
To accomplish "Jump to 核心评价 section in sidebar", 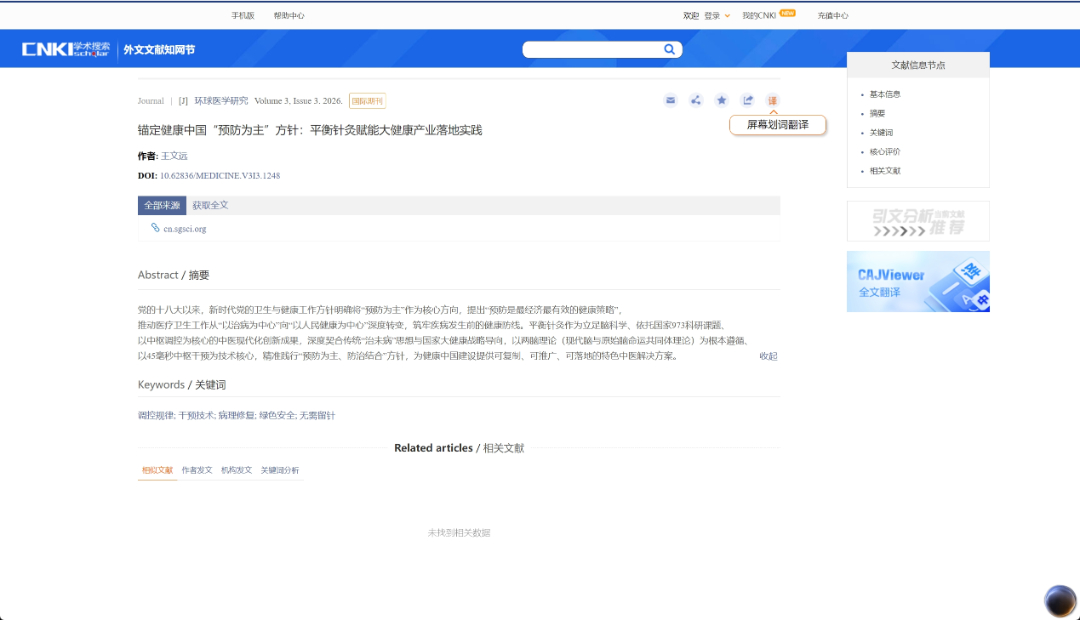I will click(x=884, y=152).
